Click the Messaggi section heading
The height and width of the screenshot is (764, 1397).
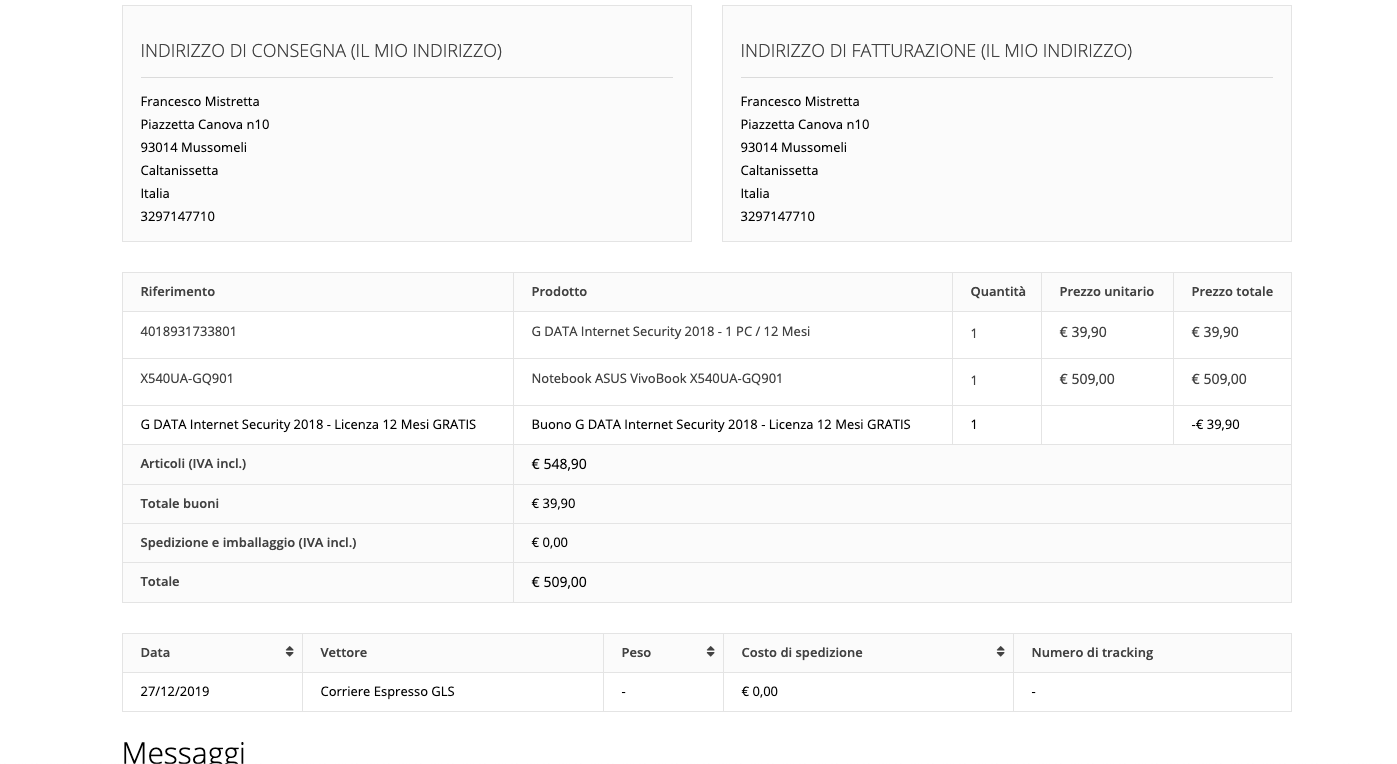point(183,750)
